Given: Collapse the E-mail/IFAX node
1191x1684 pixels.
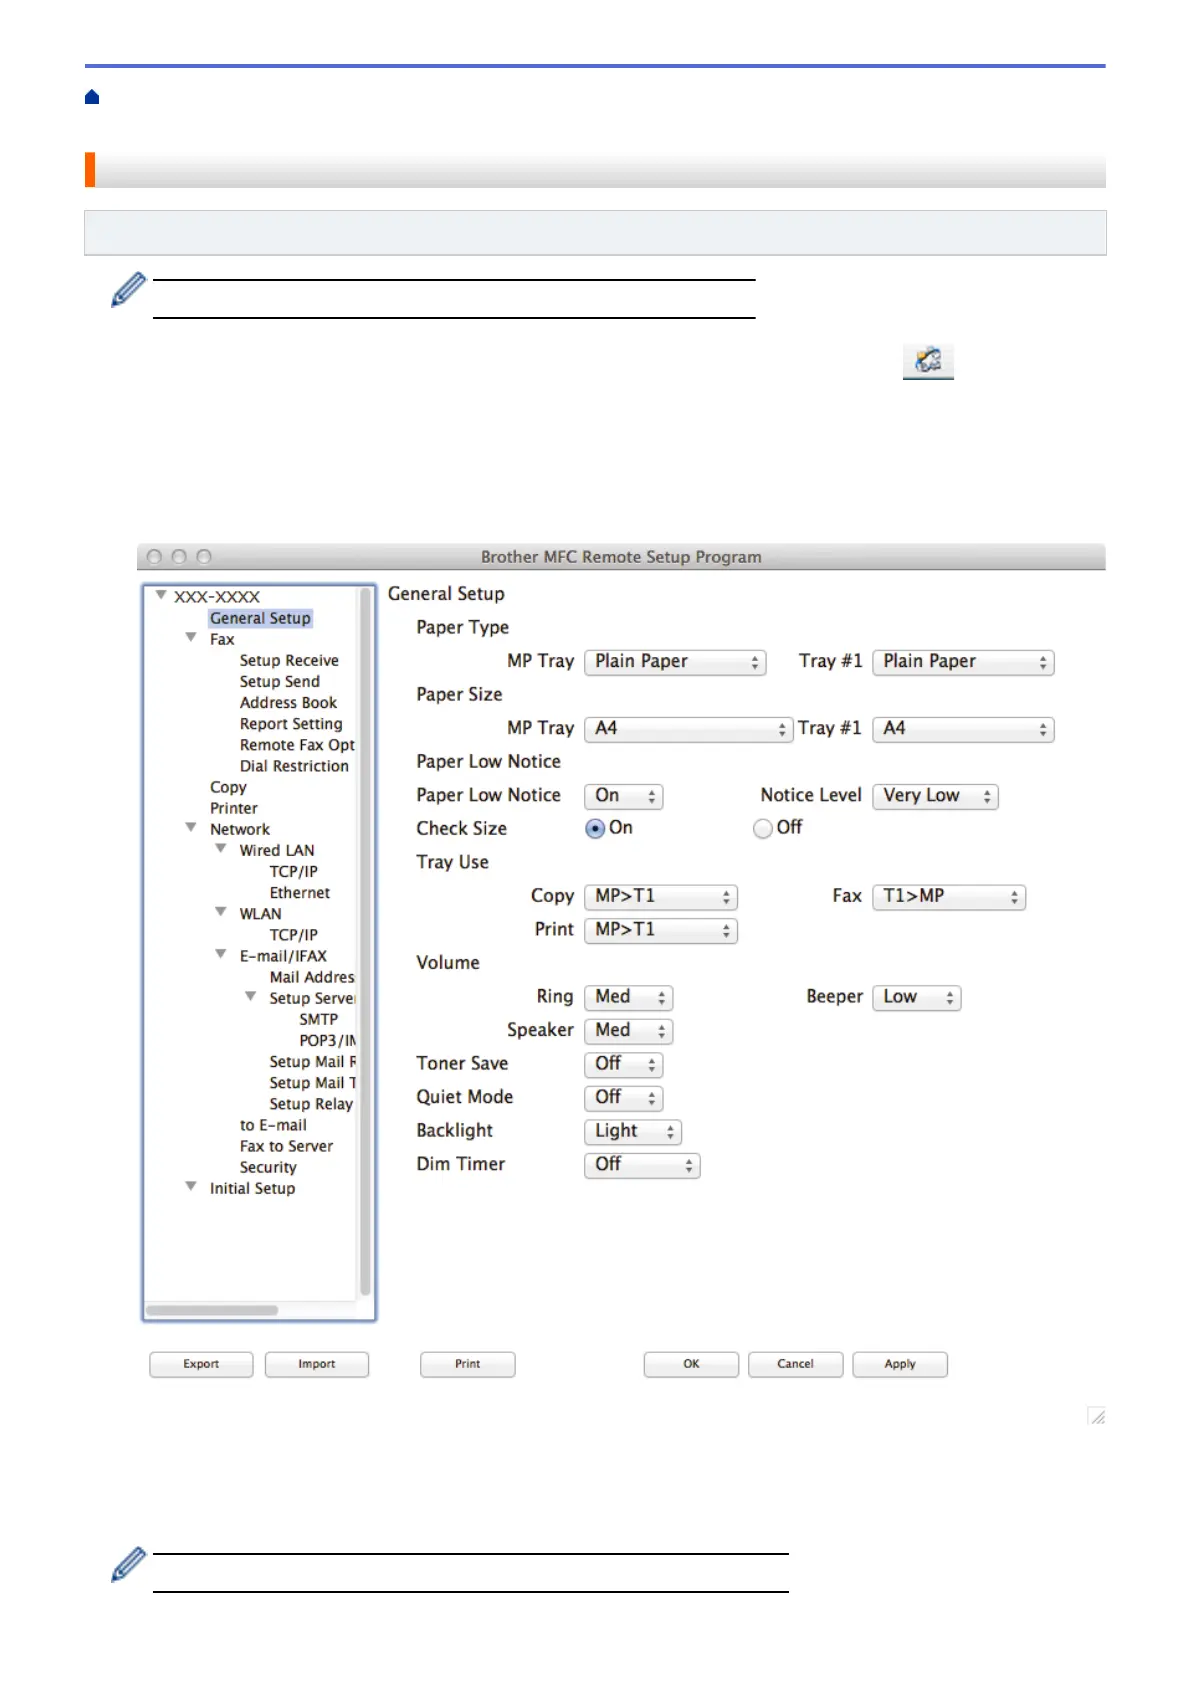Looking at the screenshot, I should coord(220,954).
